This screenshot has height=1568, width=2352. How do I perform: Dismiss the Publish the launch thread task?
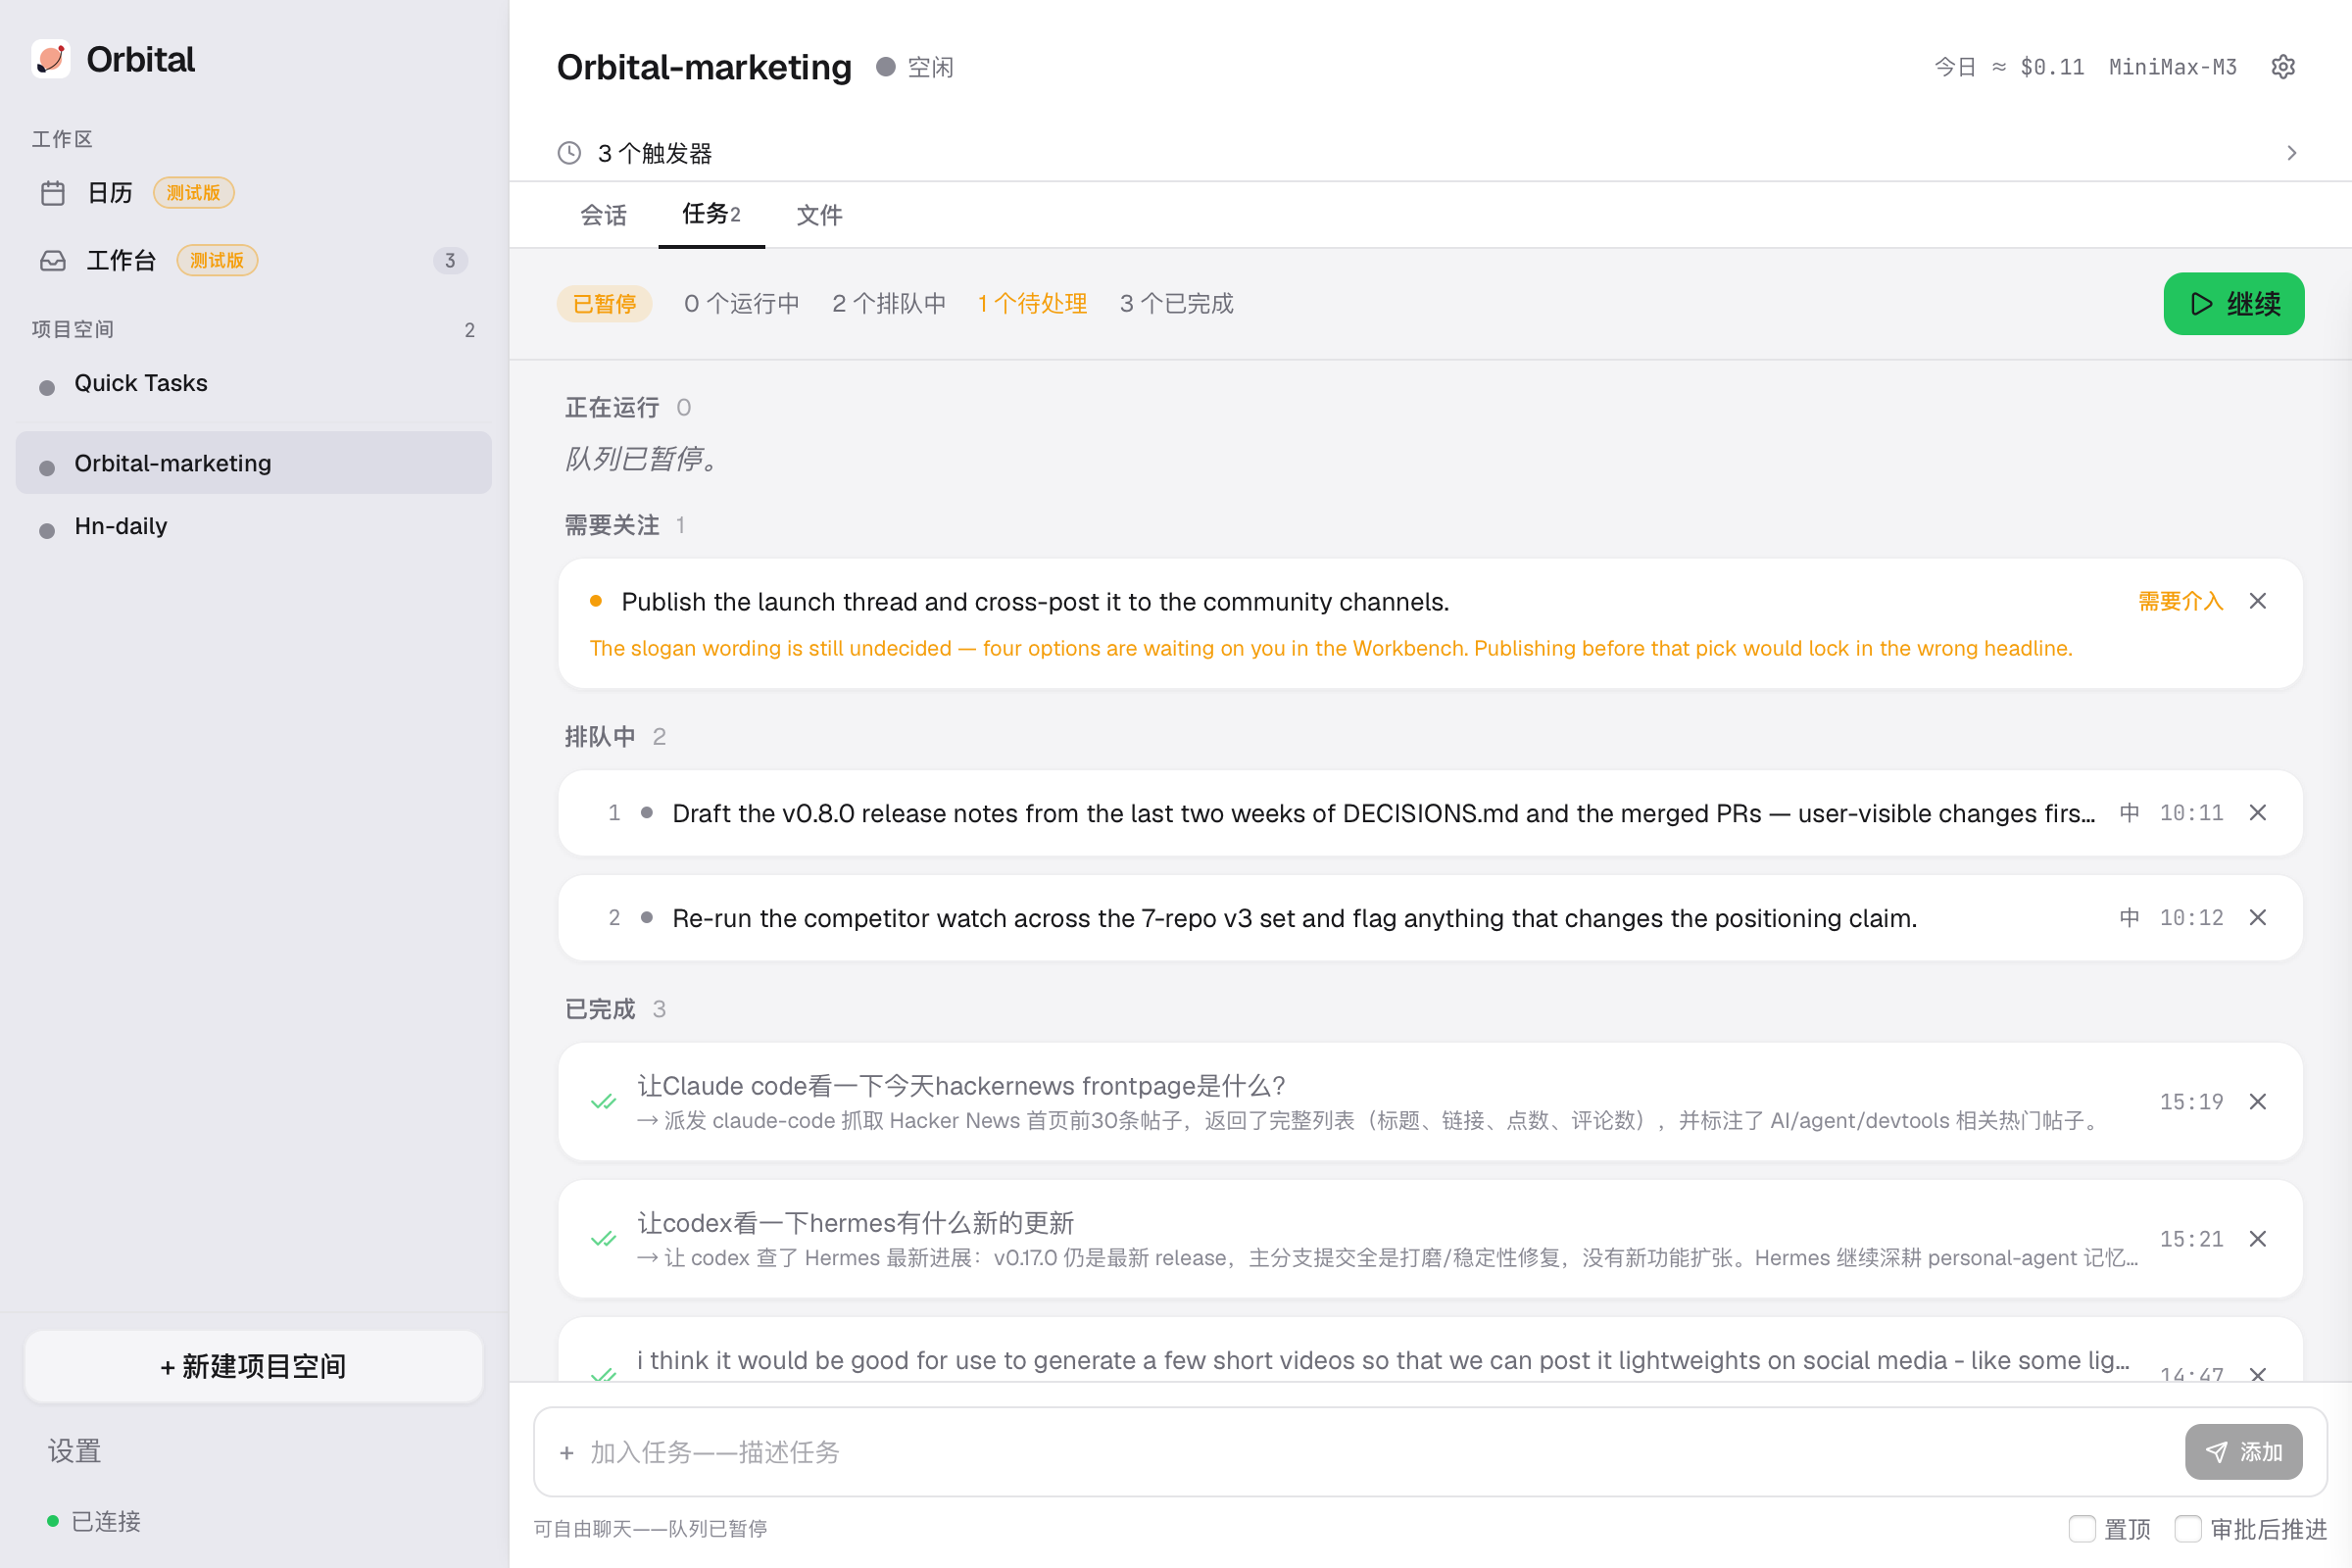(x=2258, y=601)
